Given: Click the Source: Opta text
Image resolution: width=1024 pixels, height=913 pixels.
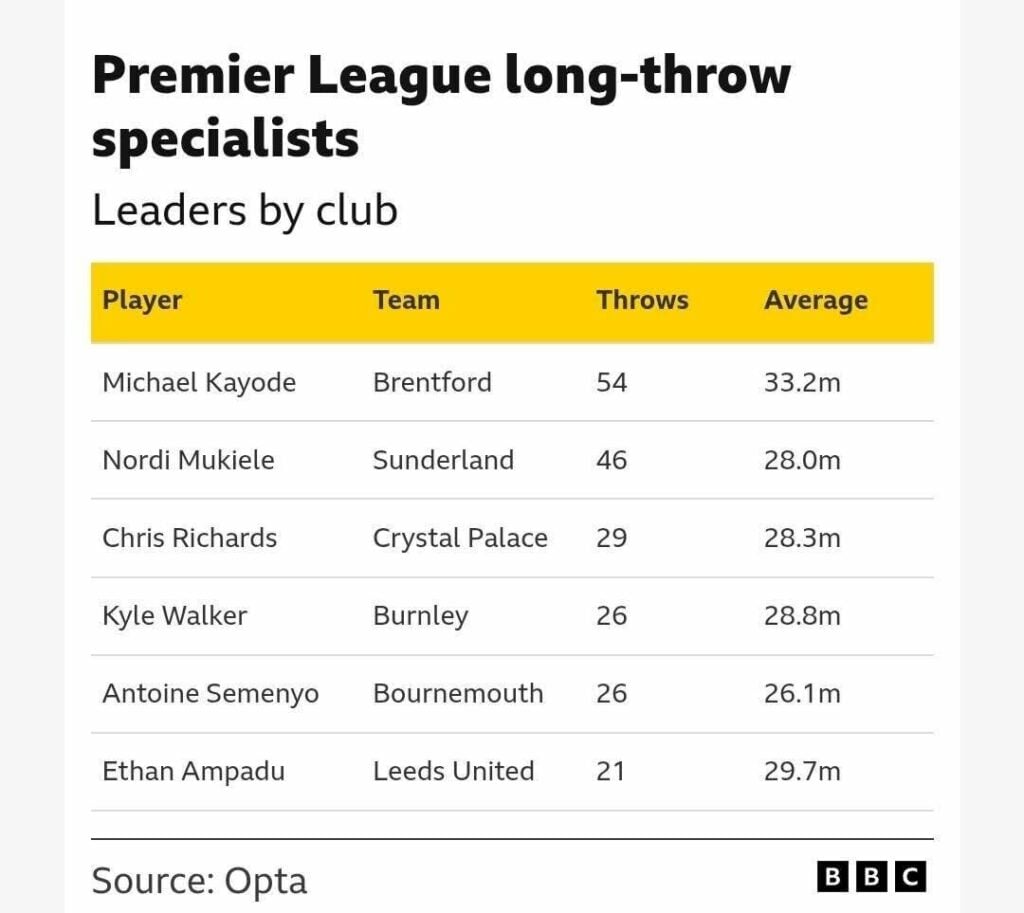Looking at the screenshot, I should [199, 881].
